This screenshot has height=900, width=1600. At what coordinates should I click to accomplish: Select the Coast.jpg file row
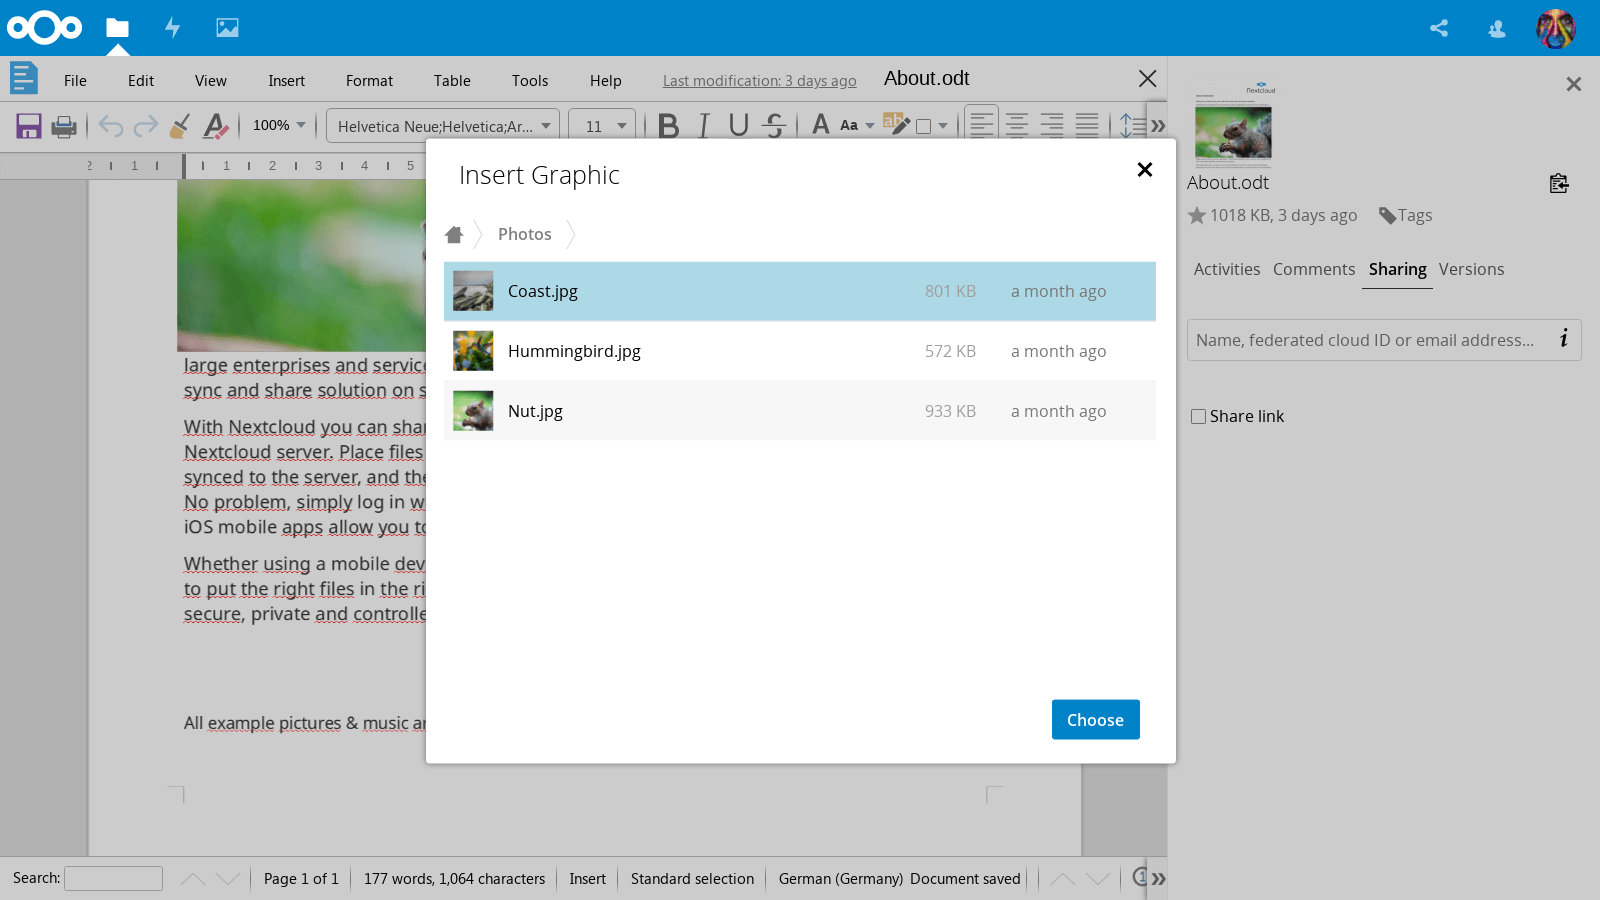pos(800,291)
